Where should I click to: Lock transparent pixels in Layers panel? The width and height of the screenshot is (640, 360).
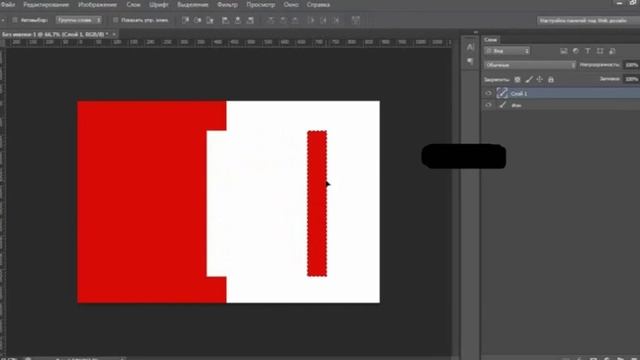pyautogui.click(x=518, y=80)
